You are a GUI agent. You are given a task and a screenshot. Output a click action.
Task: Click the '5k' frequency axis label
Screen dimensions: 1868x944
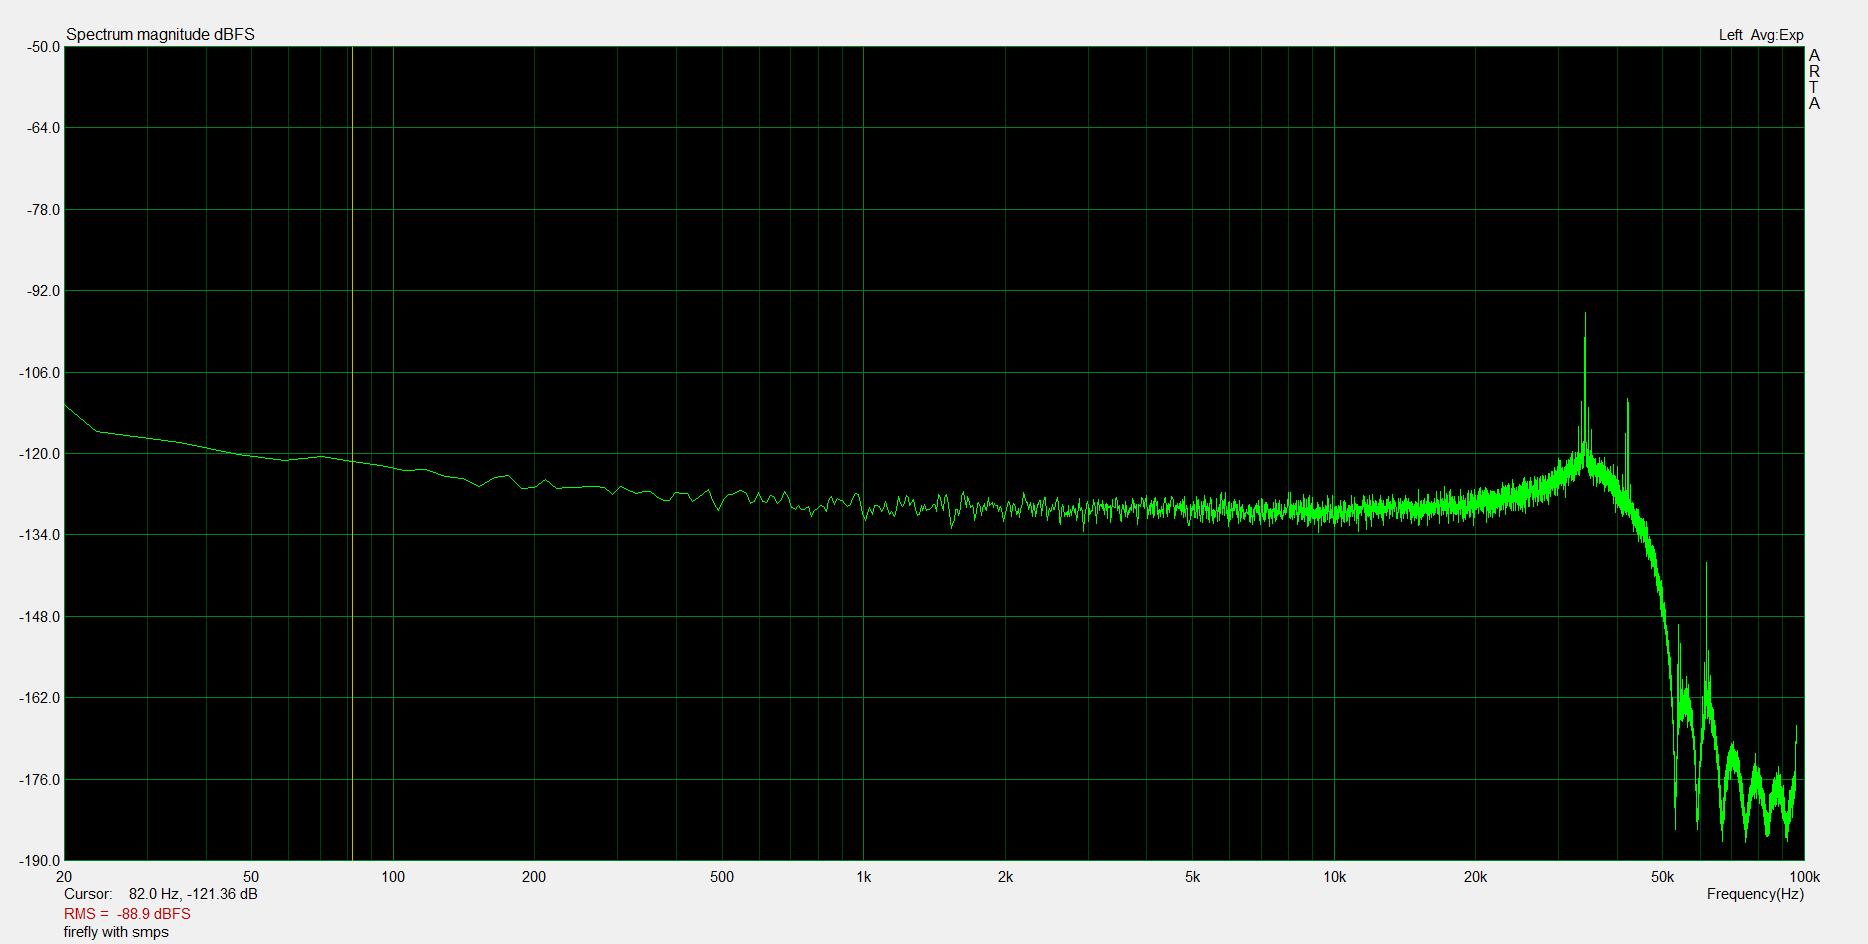click(1192, 877)
